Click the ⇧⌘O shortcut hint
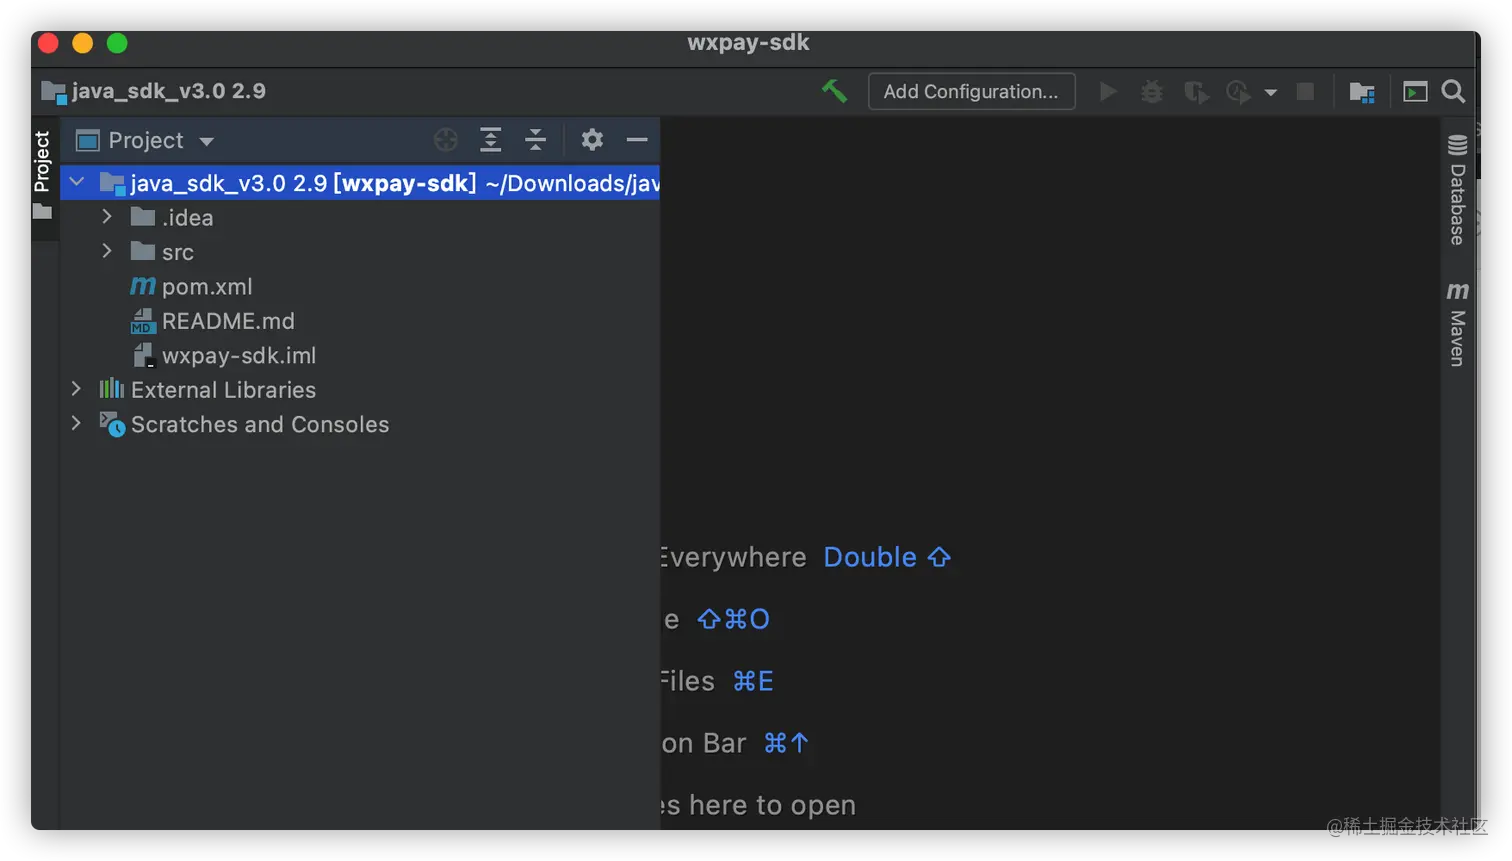 pyautogui.click(x=733, y=619)
